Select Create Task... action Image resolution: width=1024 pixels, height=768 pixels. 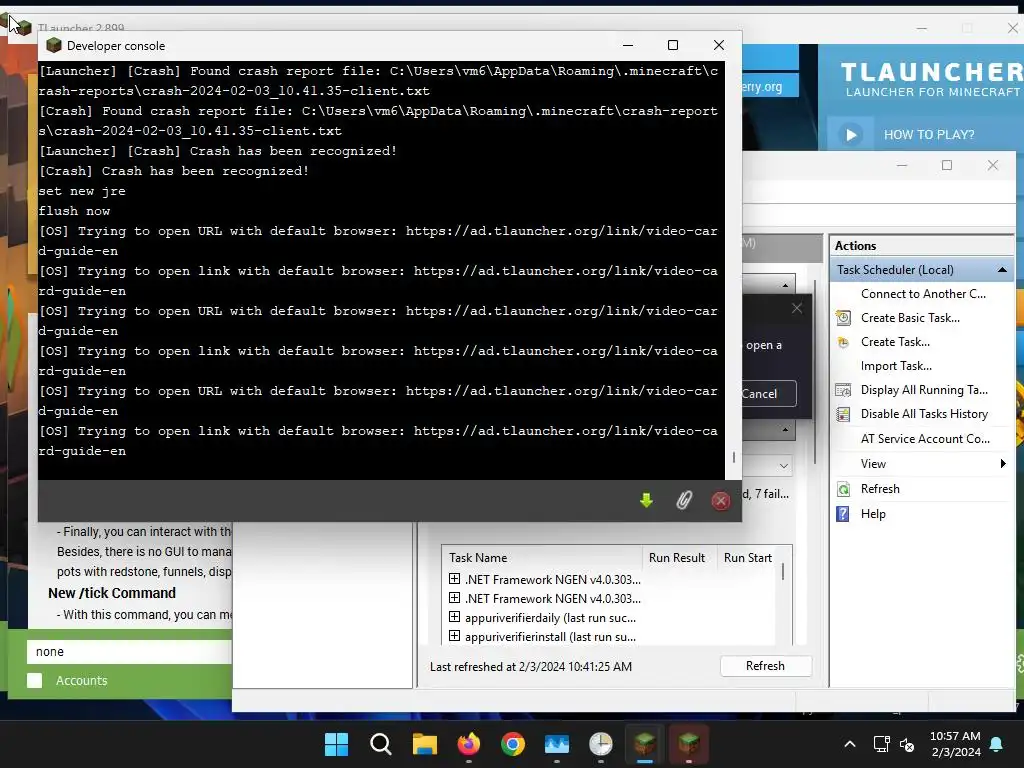click(x=895, y=342)
